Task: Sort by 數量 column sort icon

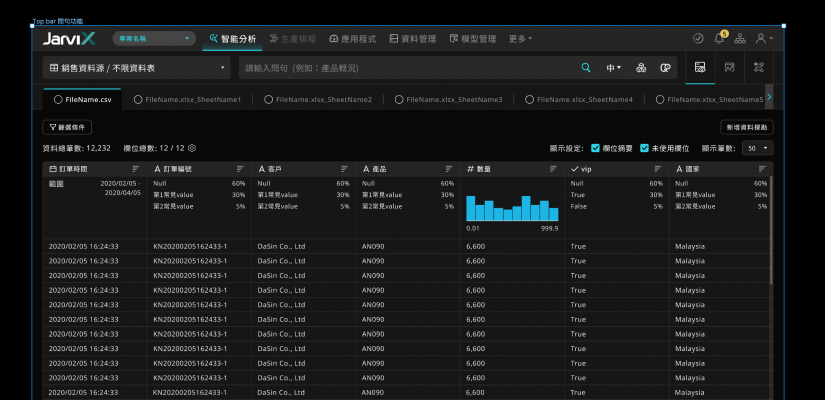Action: pyautogui.click(x=554, y=169)
